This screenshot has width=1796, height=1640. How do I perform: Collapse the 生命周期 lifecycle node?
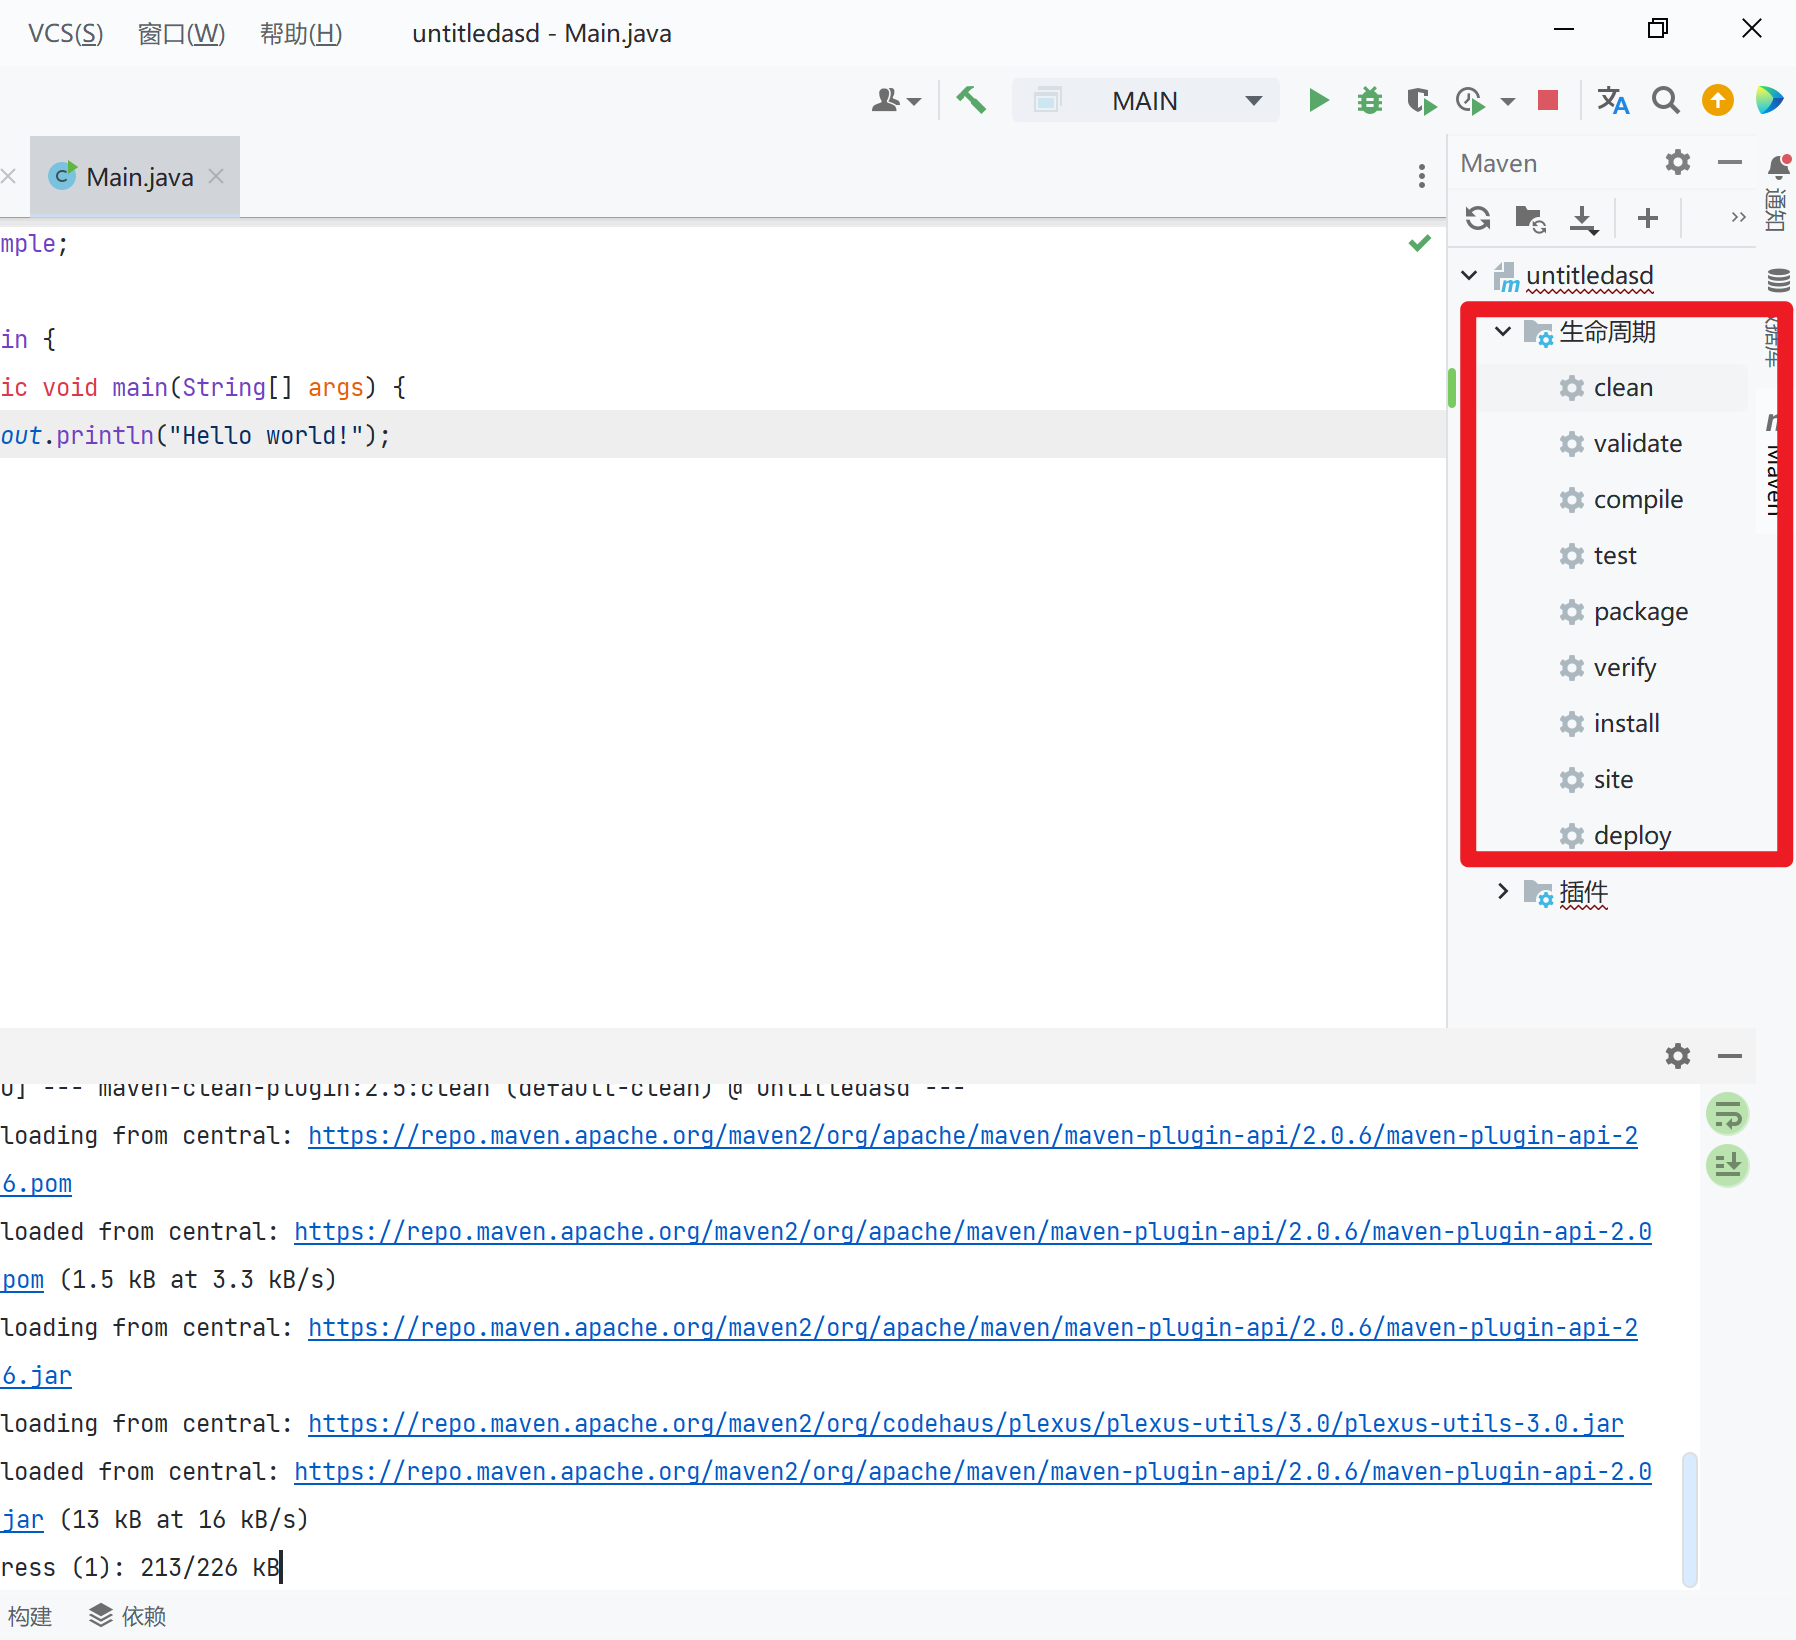coord(1503,331)
